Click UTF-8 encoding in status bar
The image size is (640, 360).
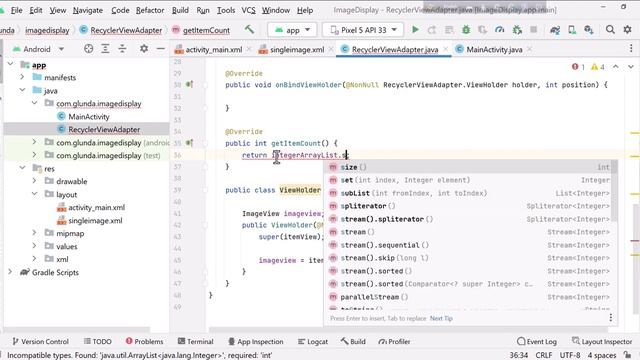point(570,355)
